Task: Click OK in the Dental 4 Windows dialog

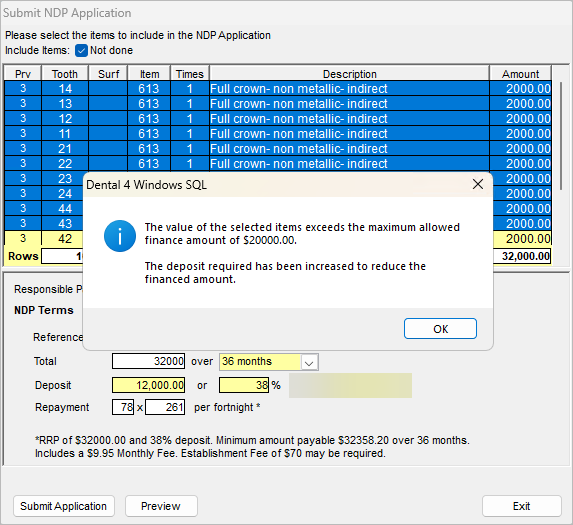Action: tap(440, 328)
